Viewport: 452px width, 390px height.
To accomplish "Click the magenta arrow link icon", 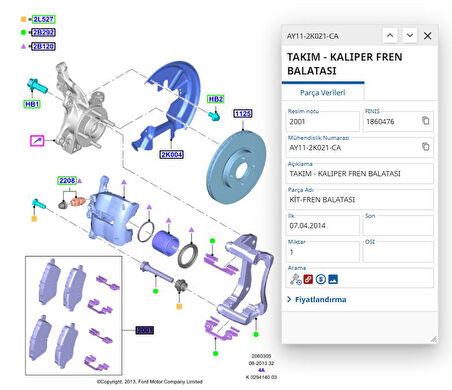I will (37, 140).
